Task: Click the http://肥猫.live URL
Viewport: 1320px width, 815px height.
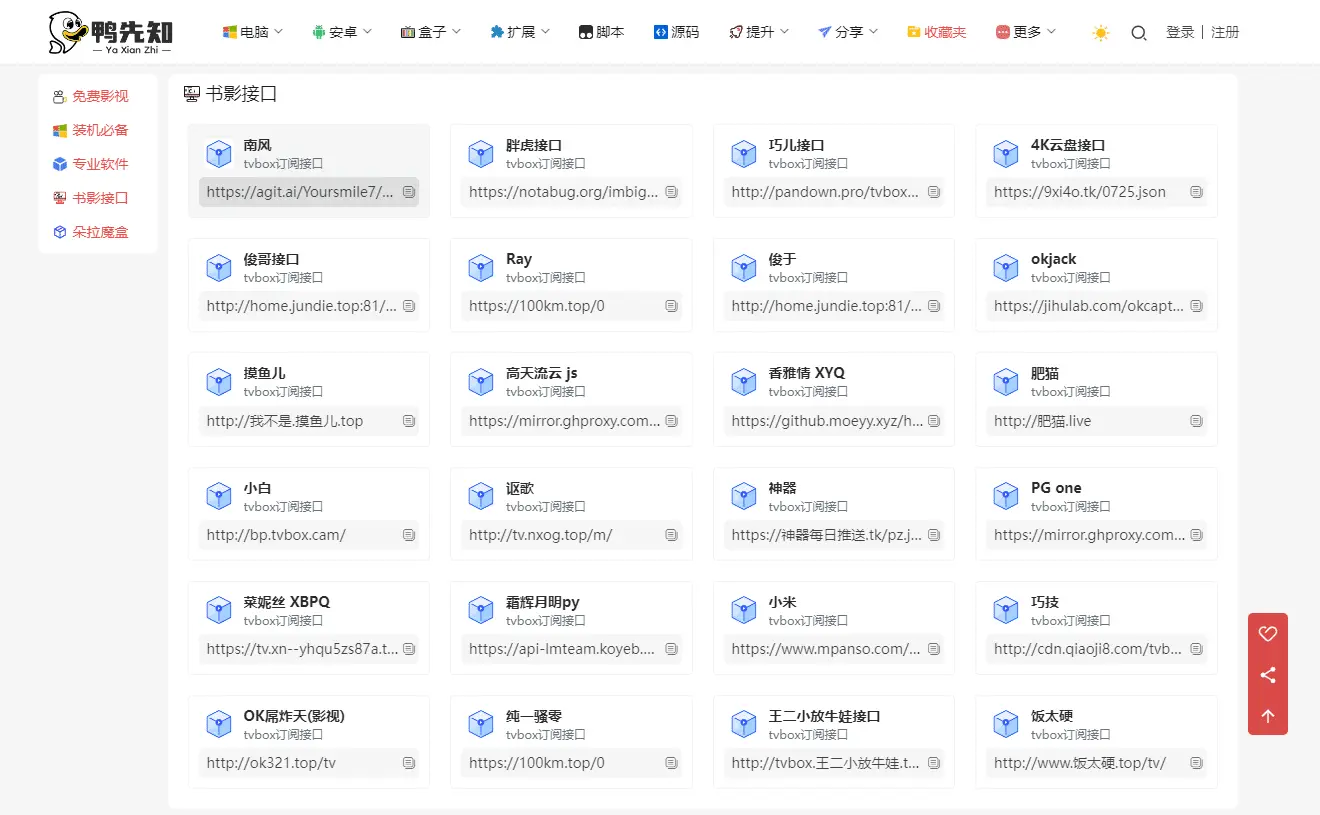Action: click(x=1043, y=421)
